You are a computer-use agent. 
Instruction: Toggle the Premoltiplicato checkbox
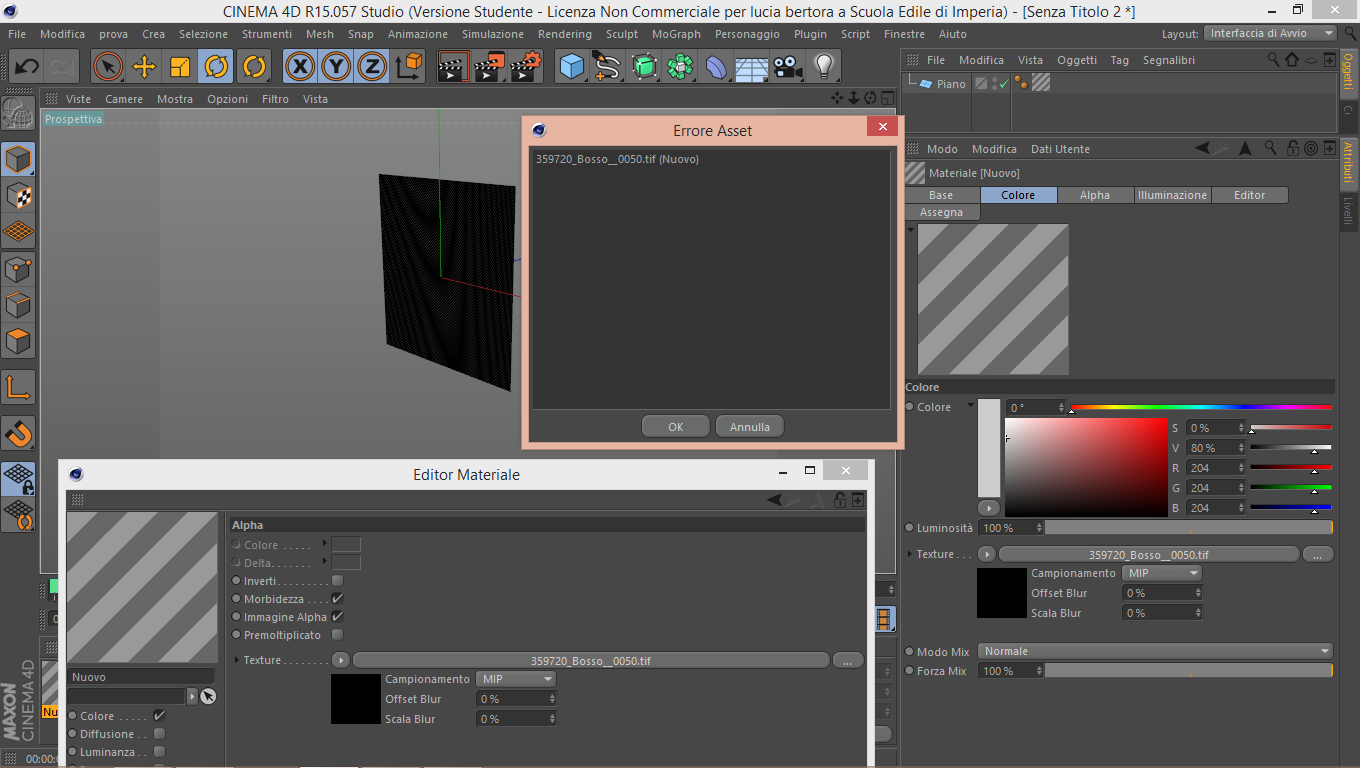(x=337, y=635)
